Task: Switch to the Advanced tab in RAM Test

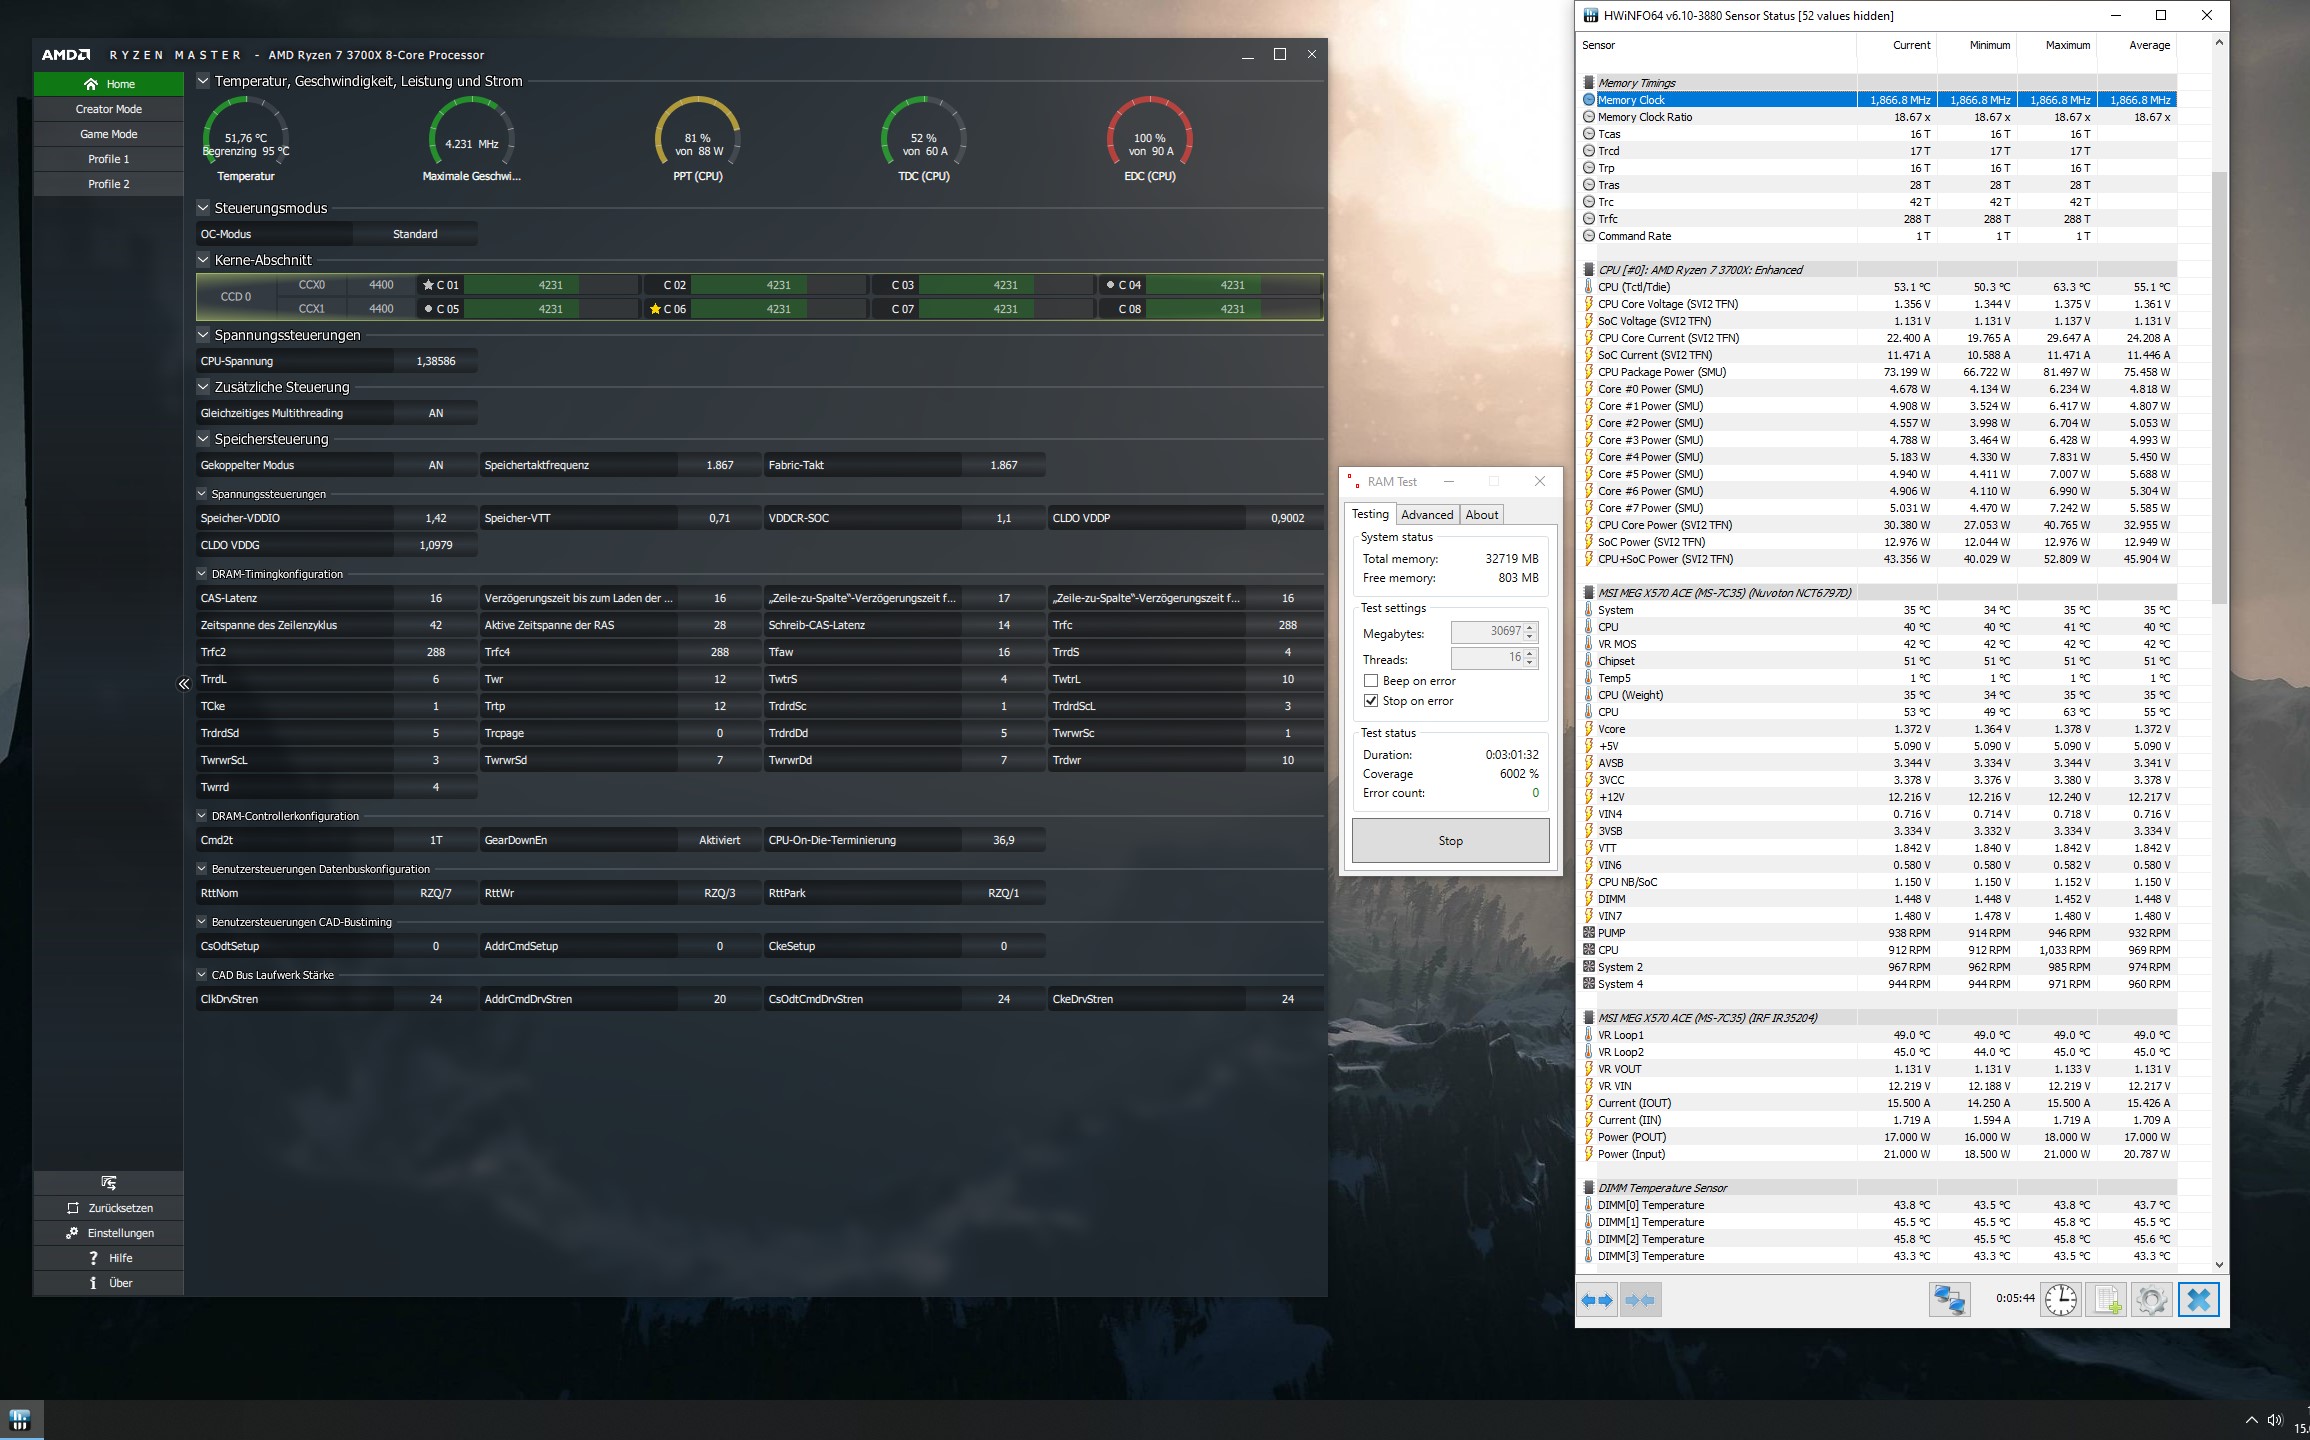Action: coord(1426,515)
